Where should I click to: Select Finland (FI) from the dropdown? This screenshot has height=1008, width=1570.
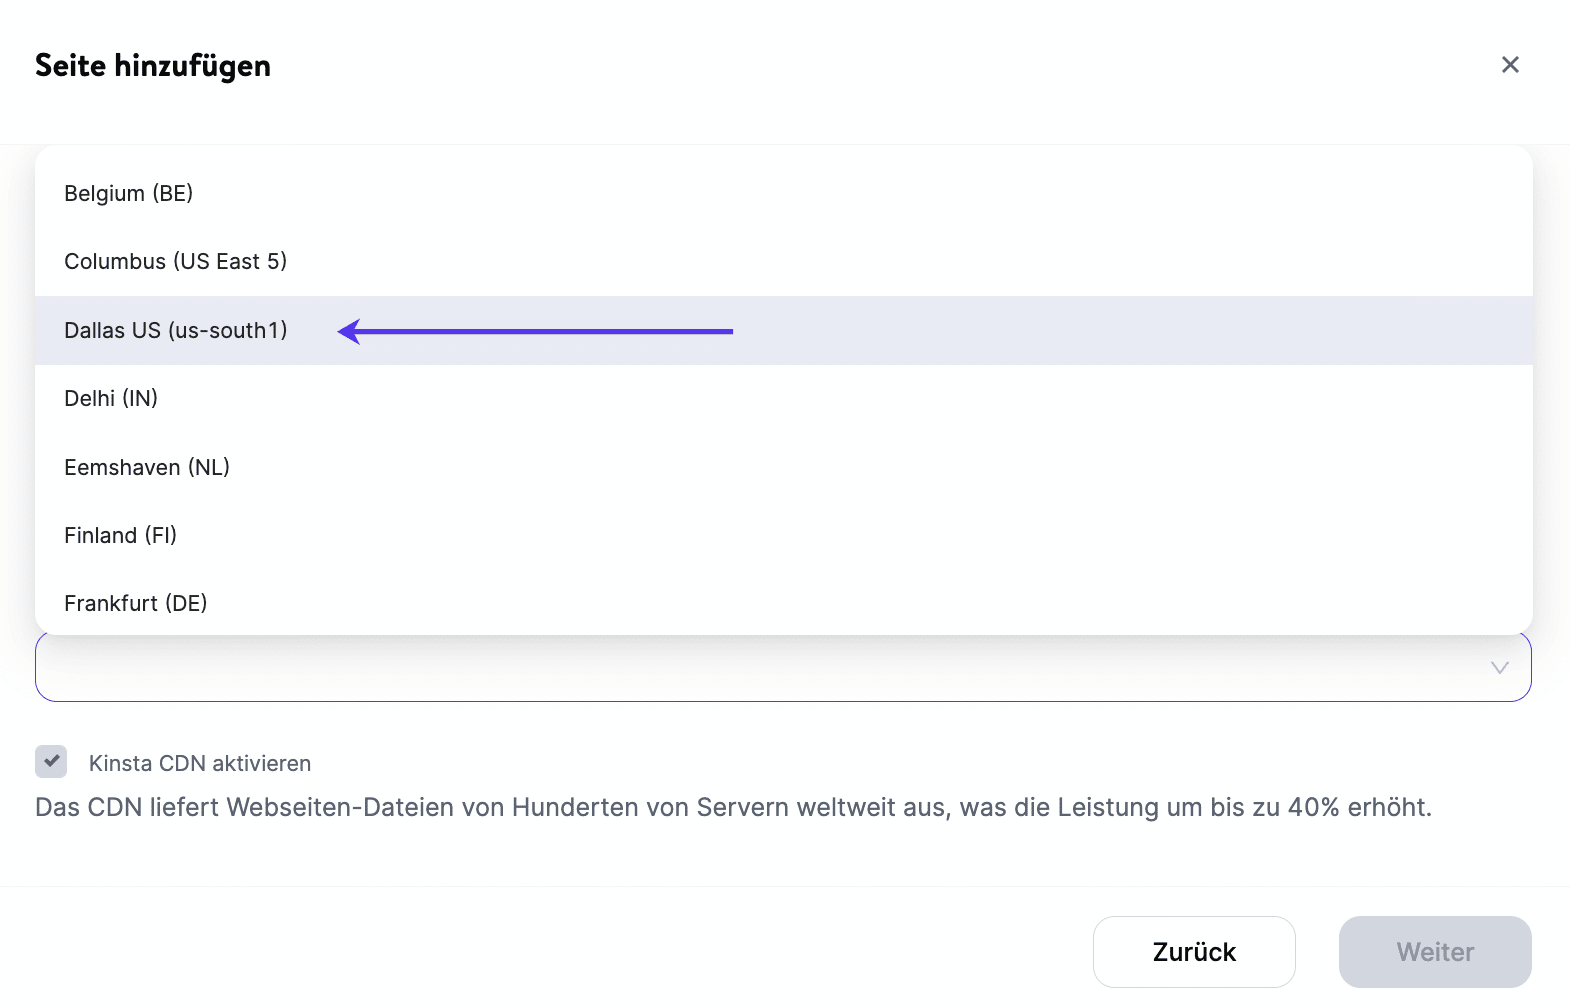tap(120, 535)
